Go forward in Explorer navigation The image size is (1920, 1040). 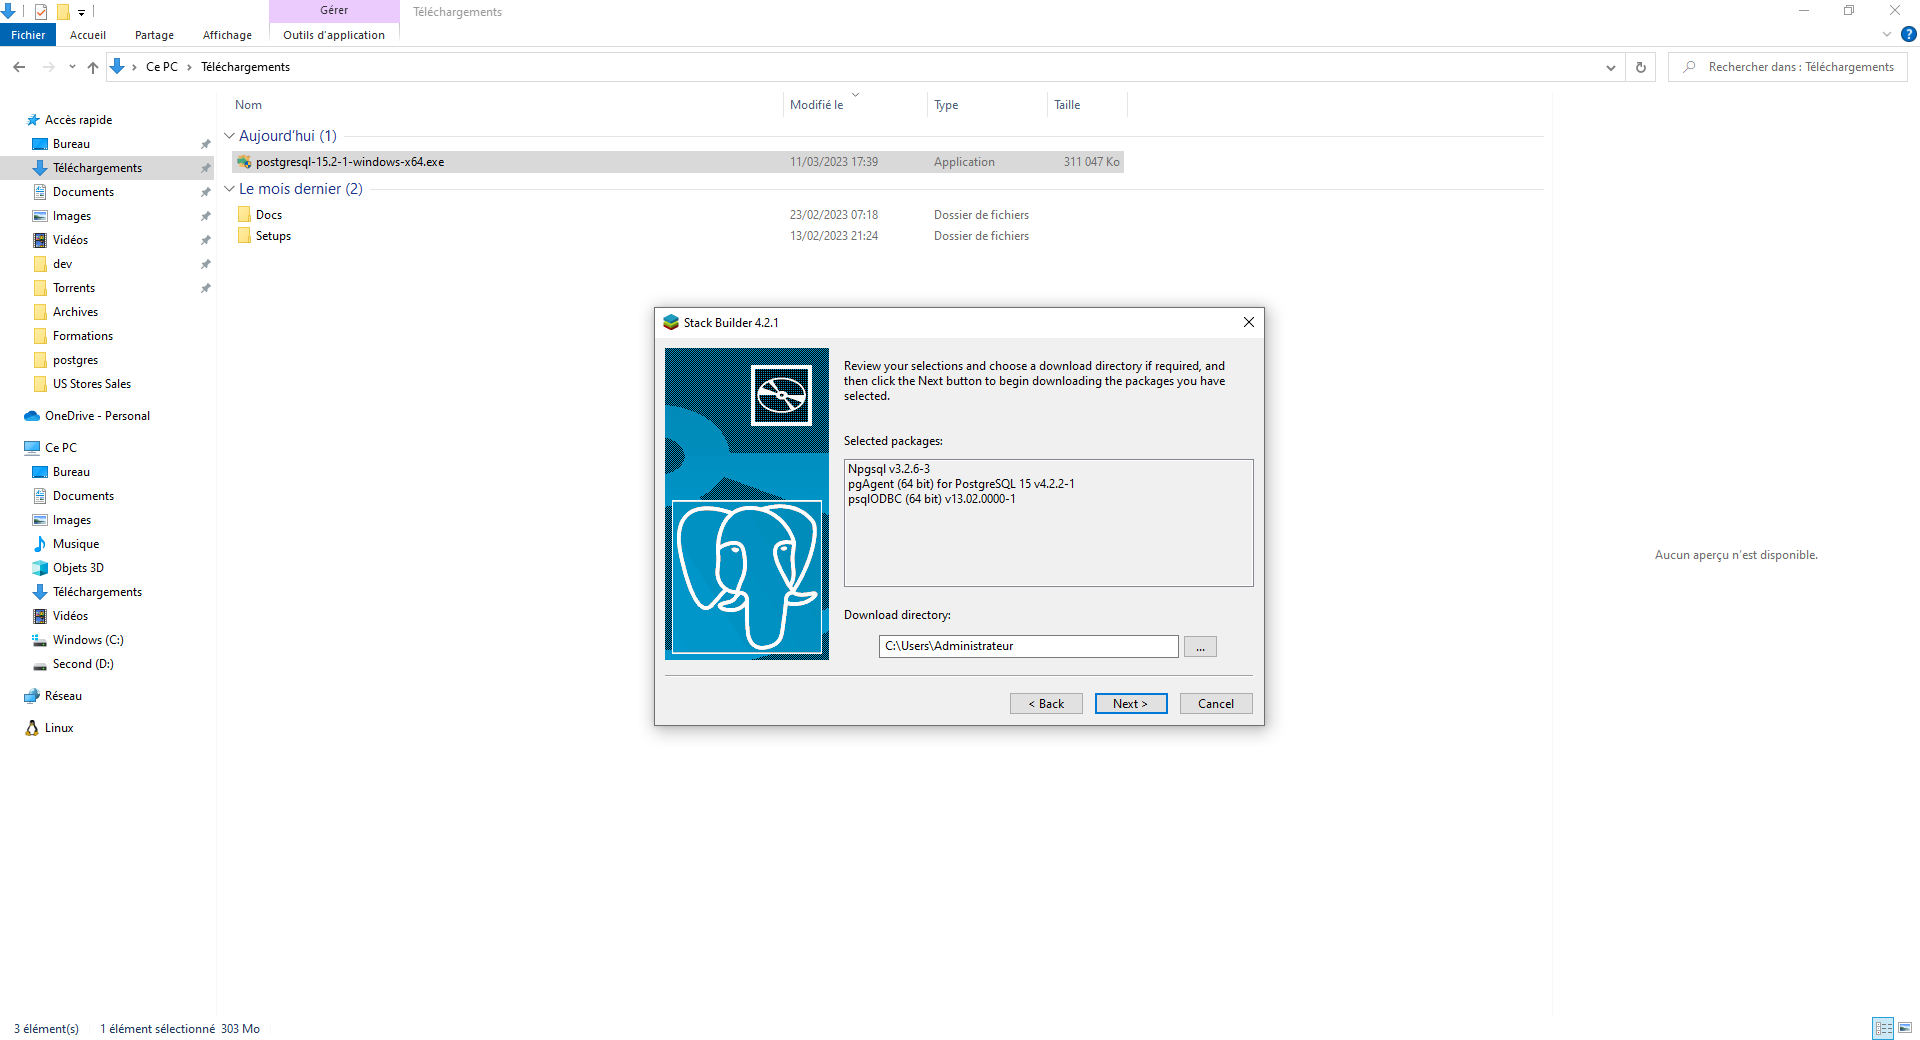point(48,67)
